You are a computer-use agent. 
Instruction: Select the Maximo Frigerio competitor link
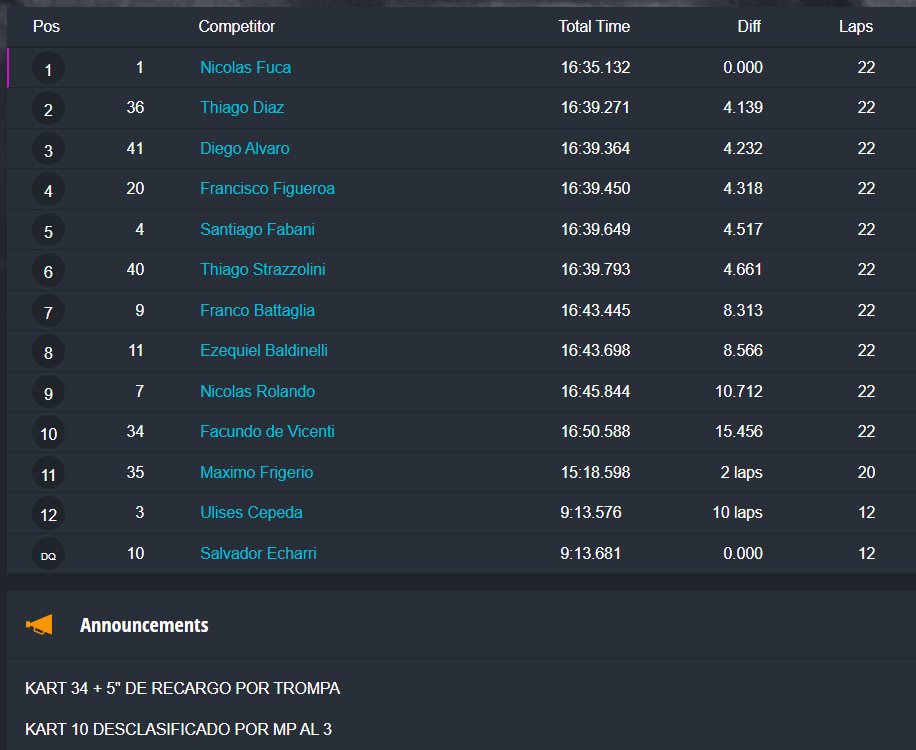point(256,472)
